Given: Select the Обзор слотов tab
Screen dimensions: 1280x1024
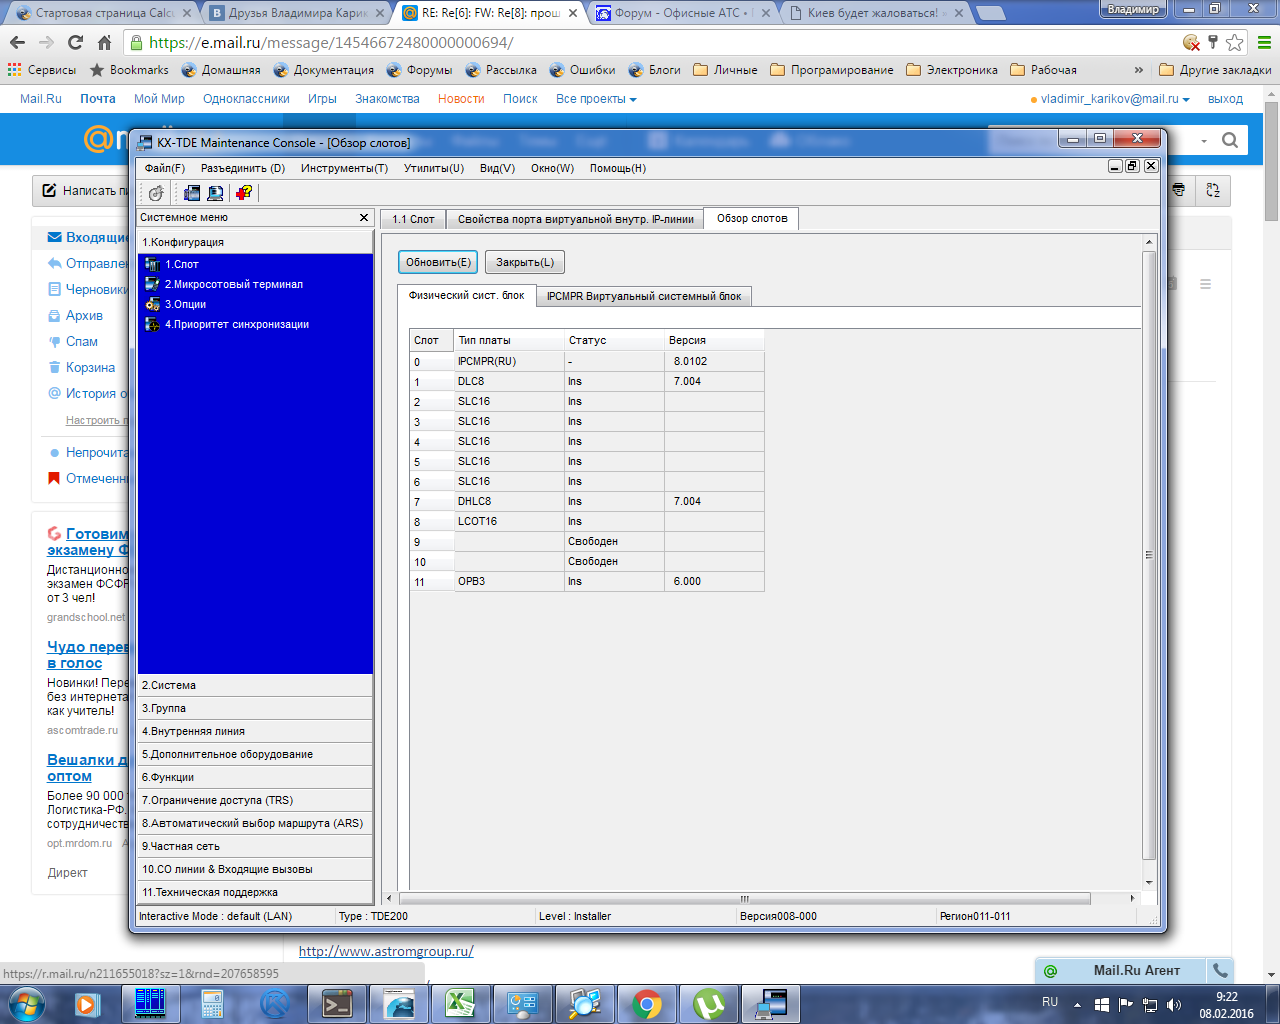Looking at the screenshot, I should [752, 218].
